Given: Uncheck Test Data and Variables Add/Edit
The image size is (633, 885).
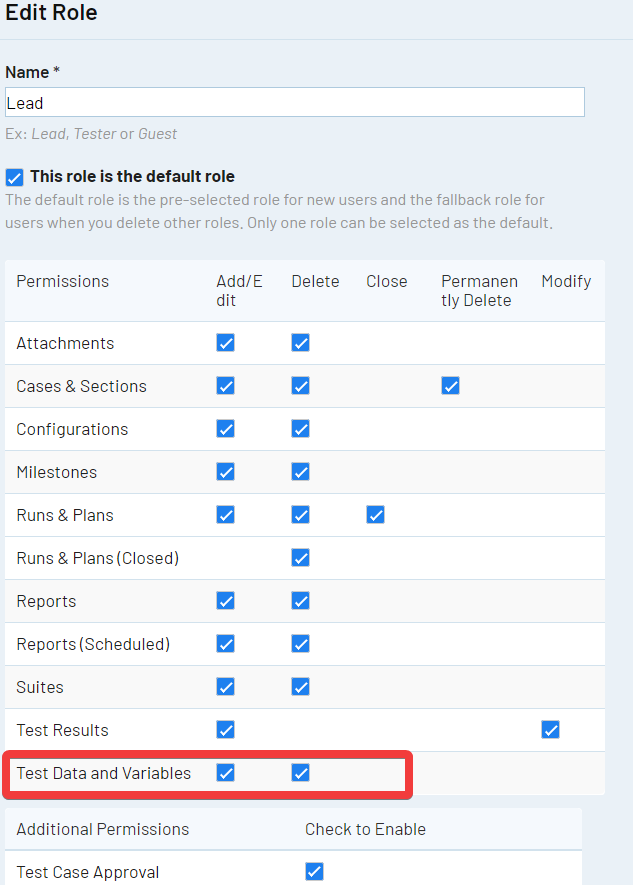Looking at the screenshot, I should point(226,773).
